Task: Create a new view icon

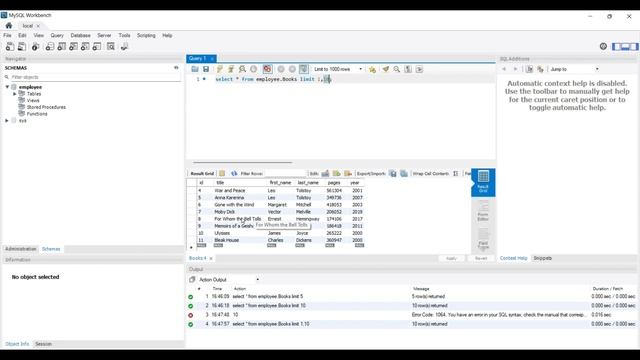Action: (73, 47)
